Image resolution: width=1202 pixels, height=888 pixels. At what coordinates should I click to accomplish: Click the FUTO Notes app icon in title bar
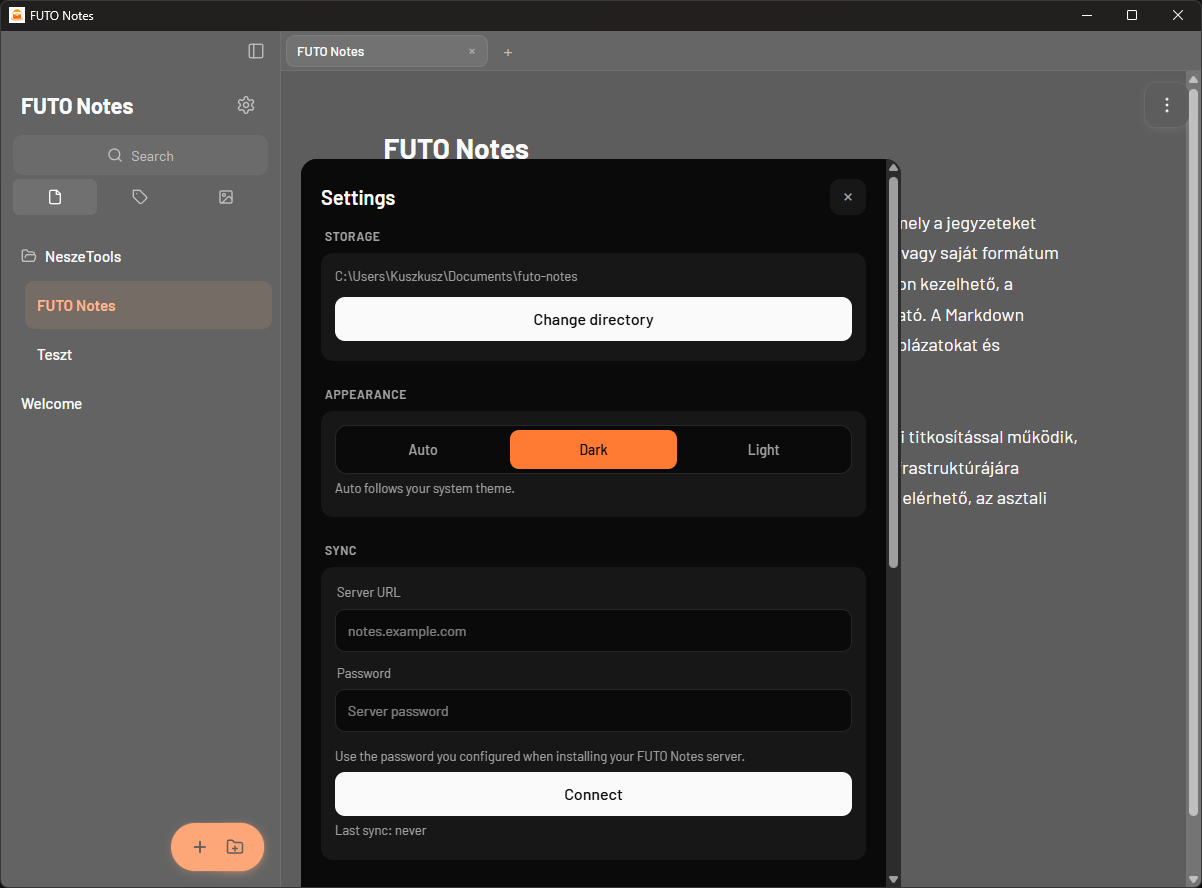(x=17, y=15)
